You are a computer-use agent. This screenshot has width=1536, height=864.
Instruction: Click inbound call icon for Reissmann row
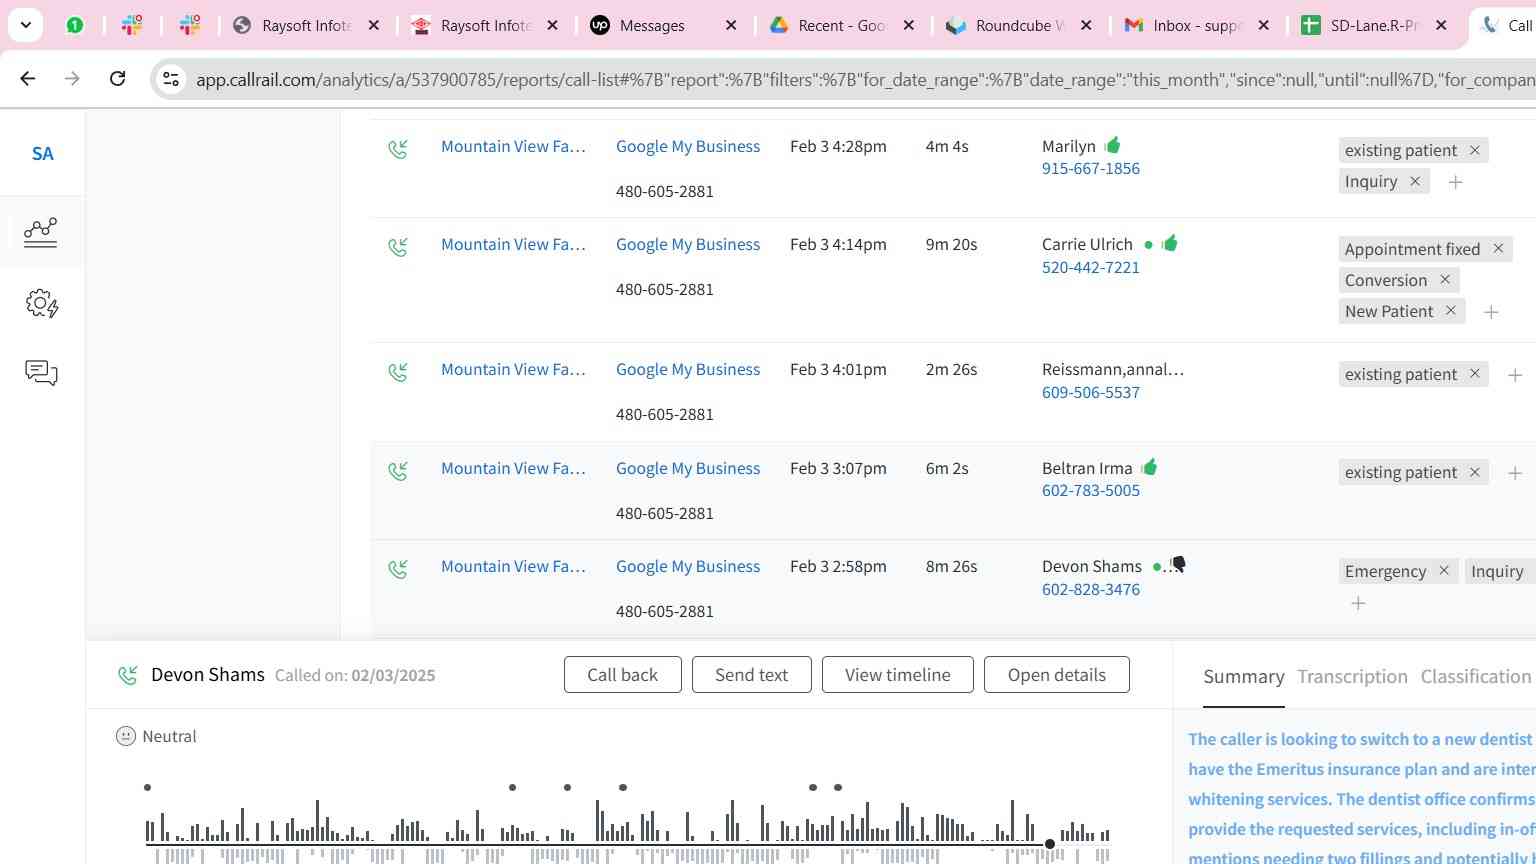[398, 372]
